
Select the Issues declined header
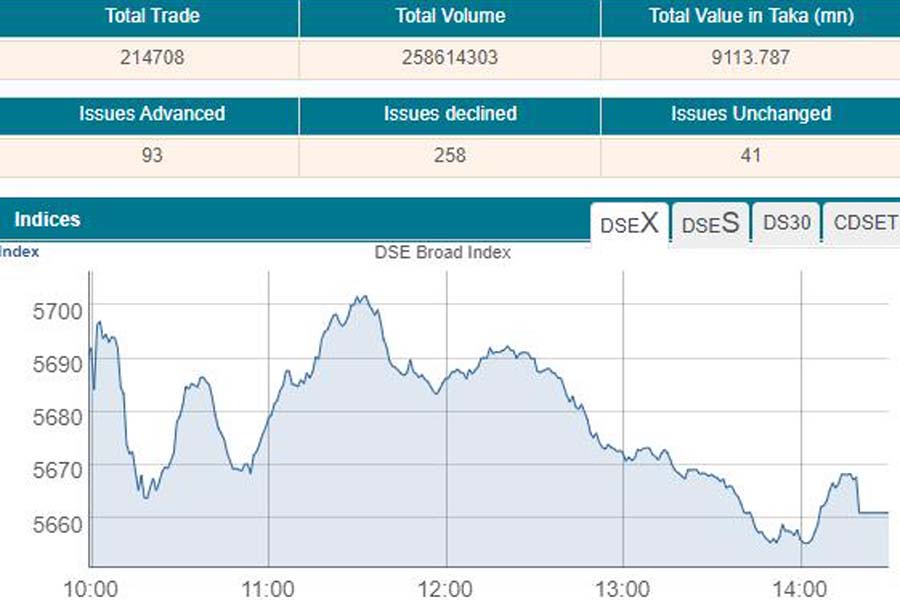pos(450,114)
